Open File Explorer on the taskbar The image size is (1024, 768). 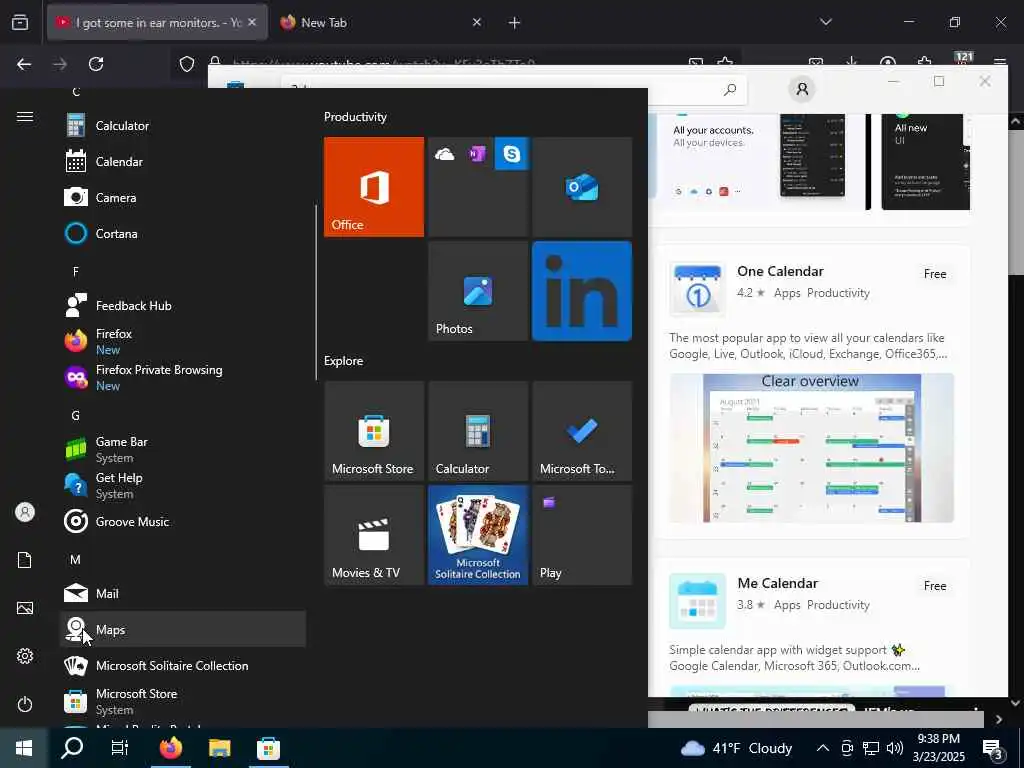click(x=219, y=748)
